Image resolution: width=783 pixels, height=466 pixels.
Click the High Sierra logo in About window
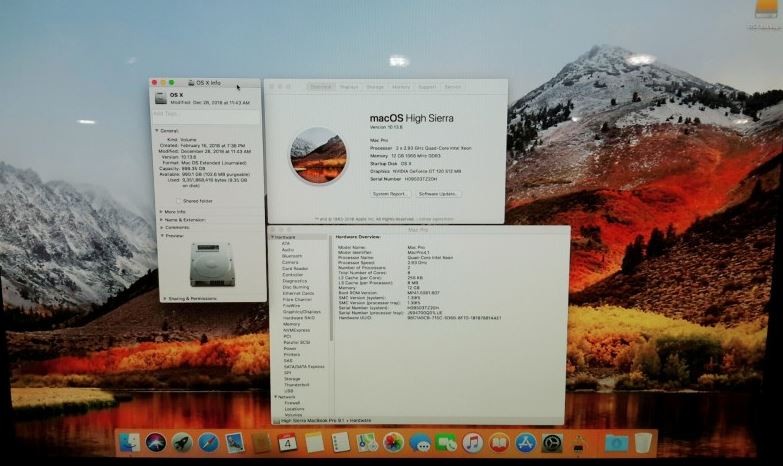pos(319,155)
